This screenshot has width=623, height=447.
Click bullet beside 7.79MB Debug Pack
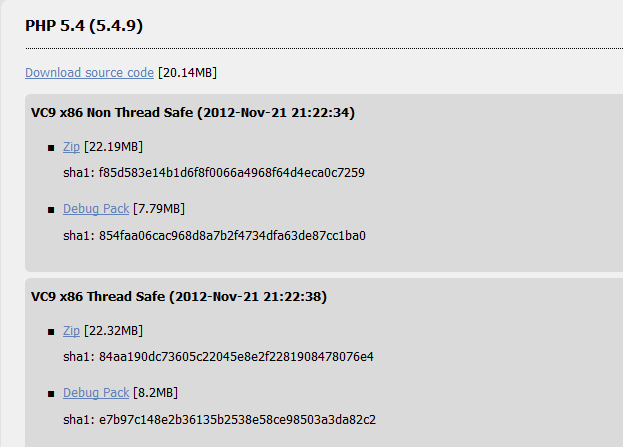(x=51, y=210)
